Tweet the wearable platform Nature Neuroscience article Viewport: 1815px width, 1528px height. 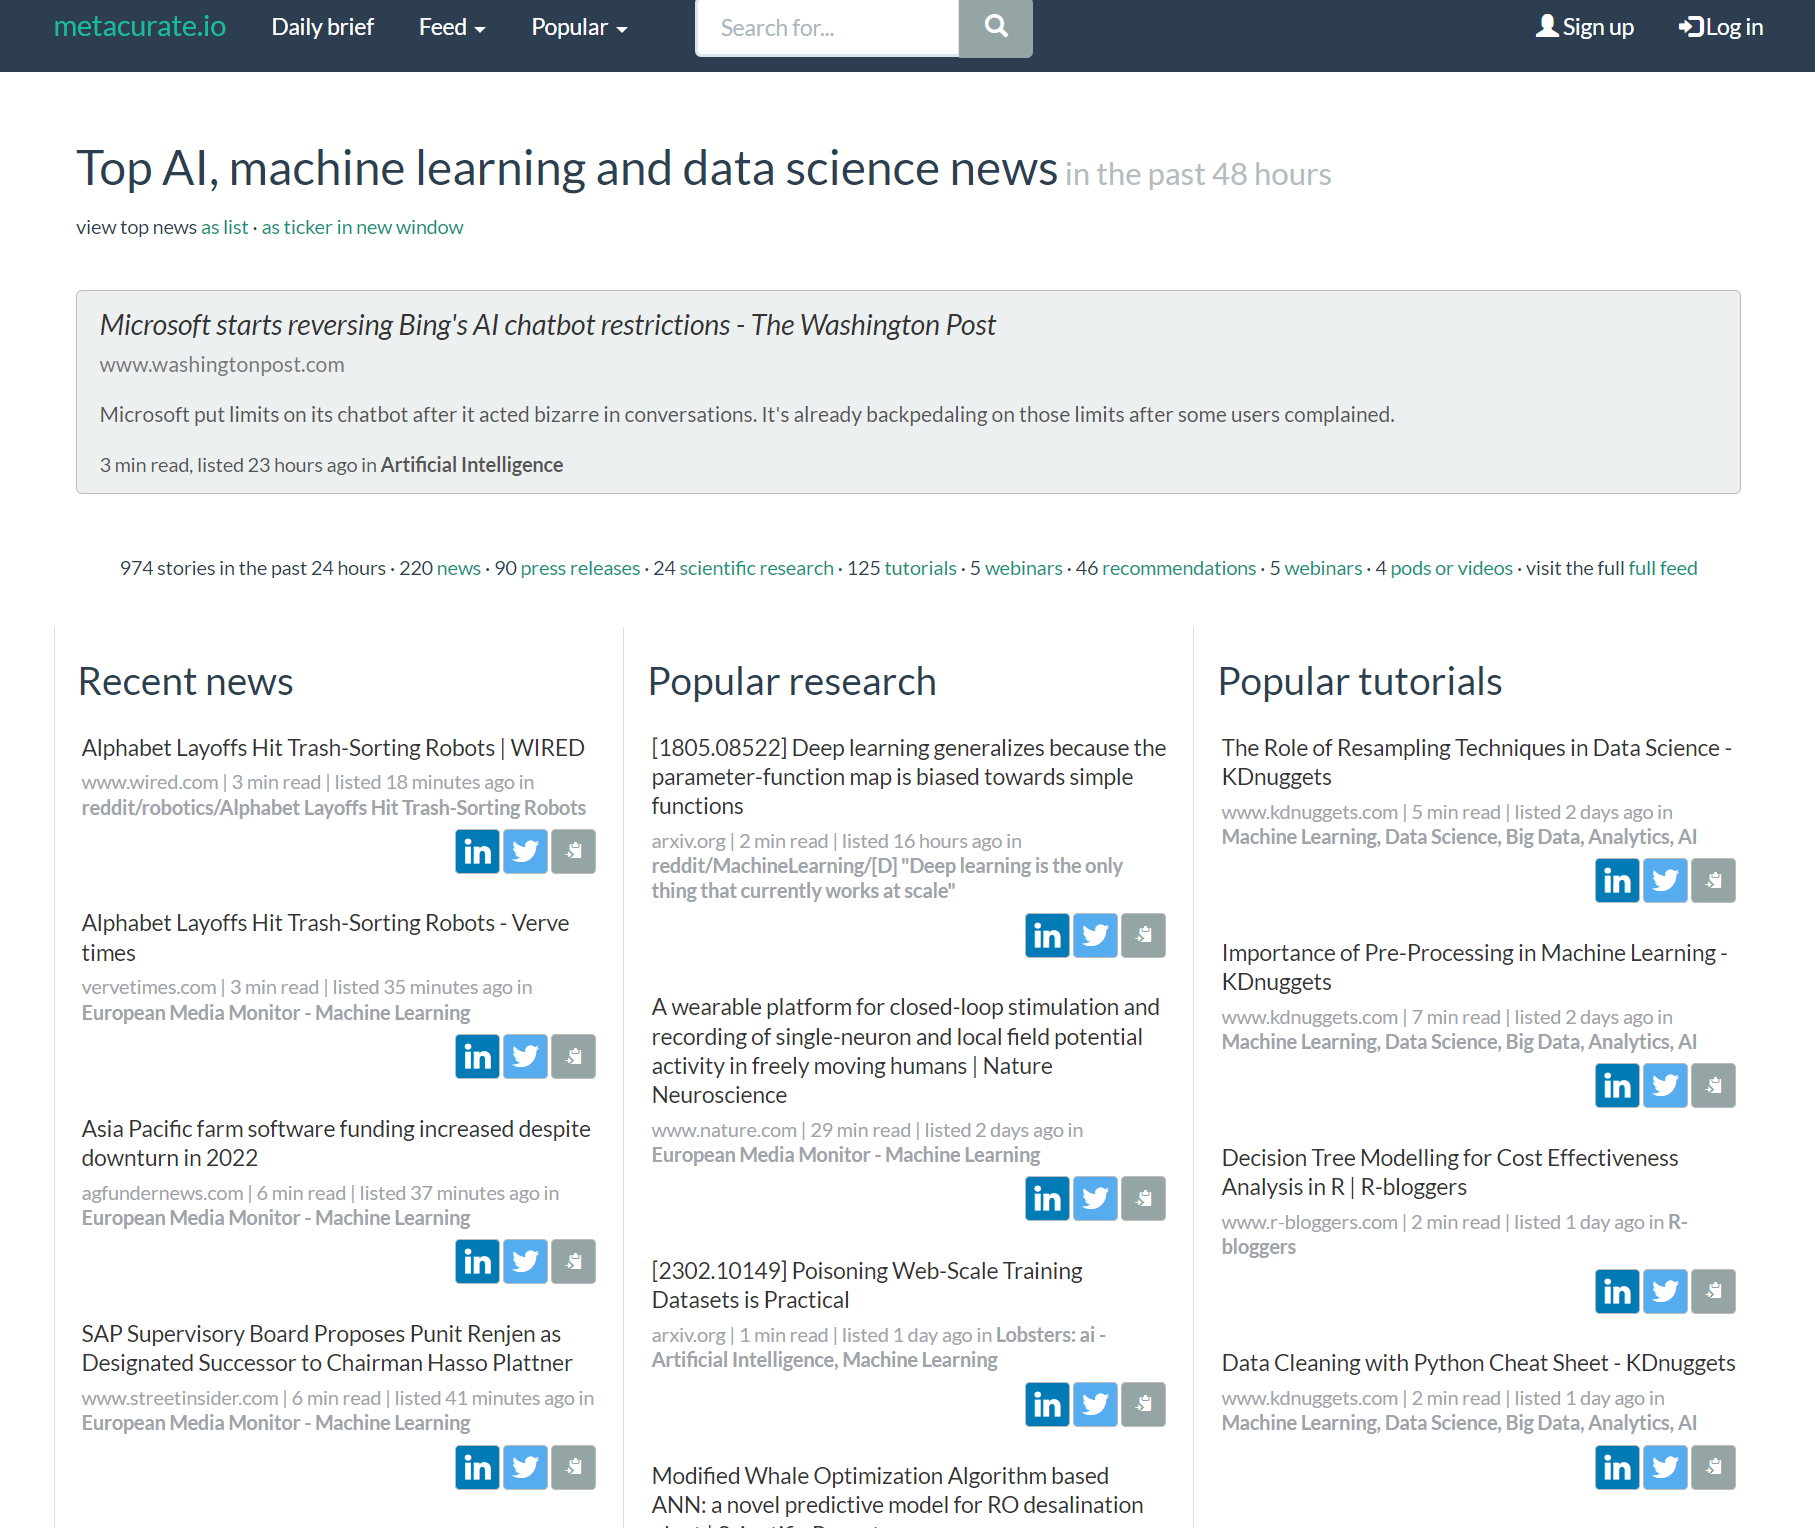click(1095, 1198)
